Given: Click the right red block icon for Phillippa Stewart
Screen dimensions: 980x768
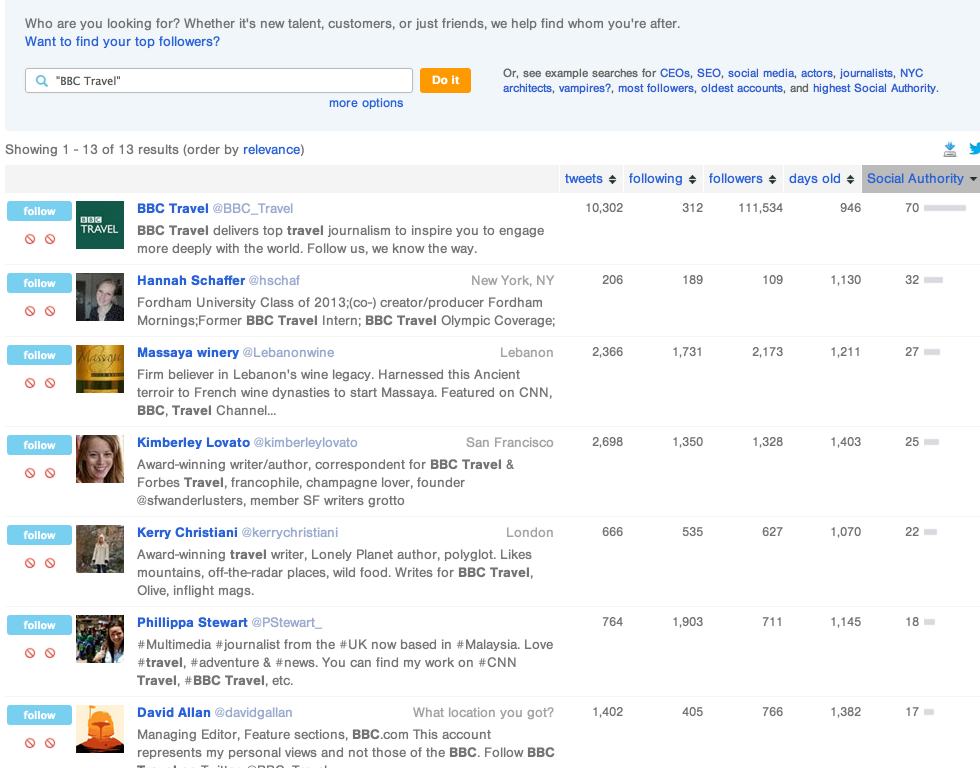Looking at the screenshot, I should [x=50, y=653].
